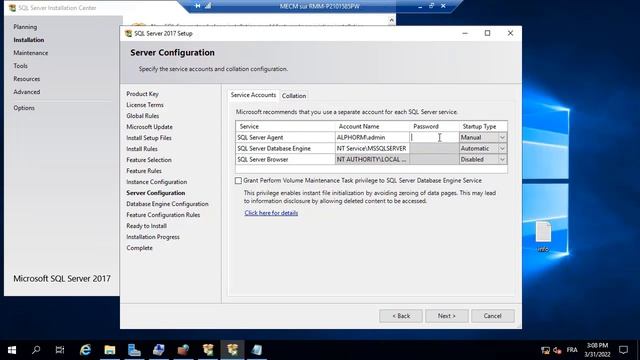Launch Internet Explorer from the taskbar
This screenshot has width=640, height=360.
tap(85, 350)
